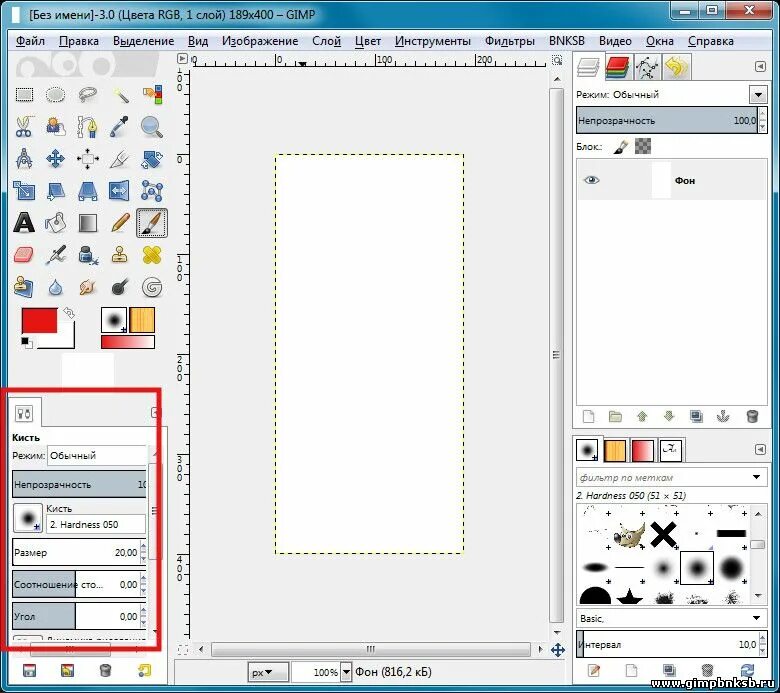780x693 pixels.
Task: Select the Shear tool
Action: pyautogui.click(x=55, y=191)
